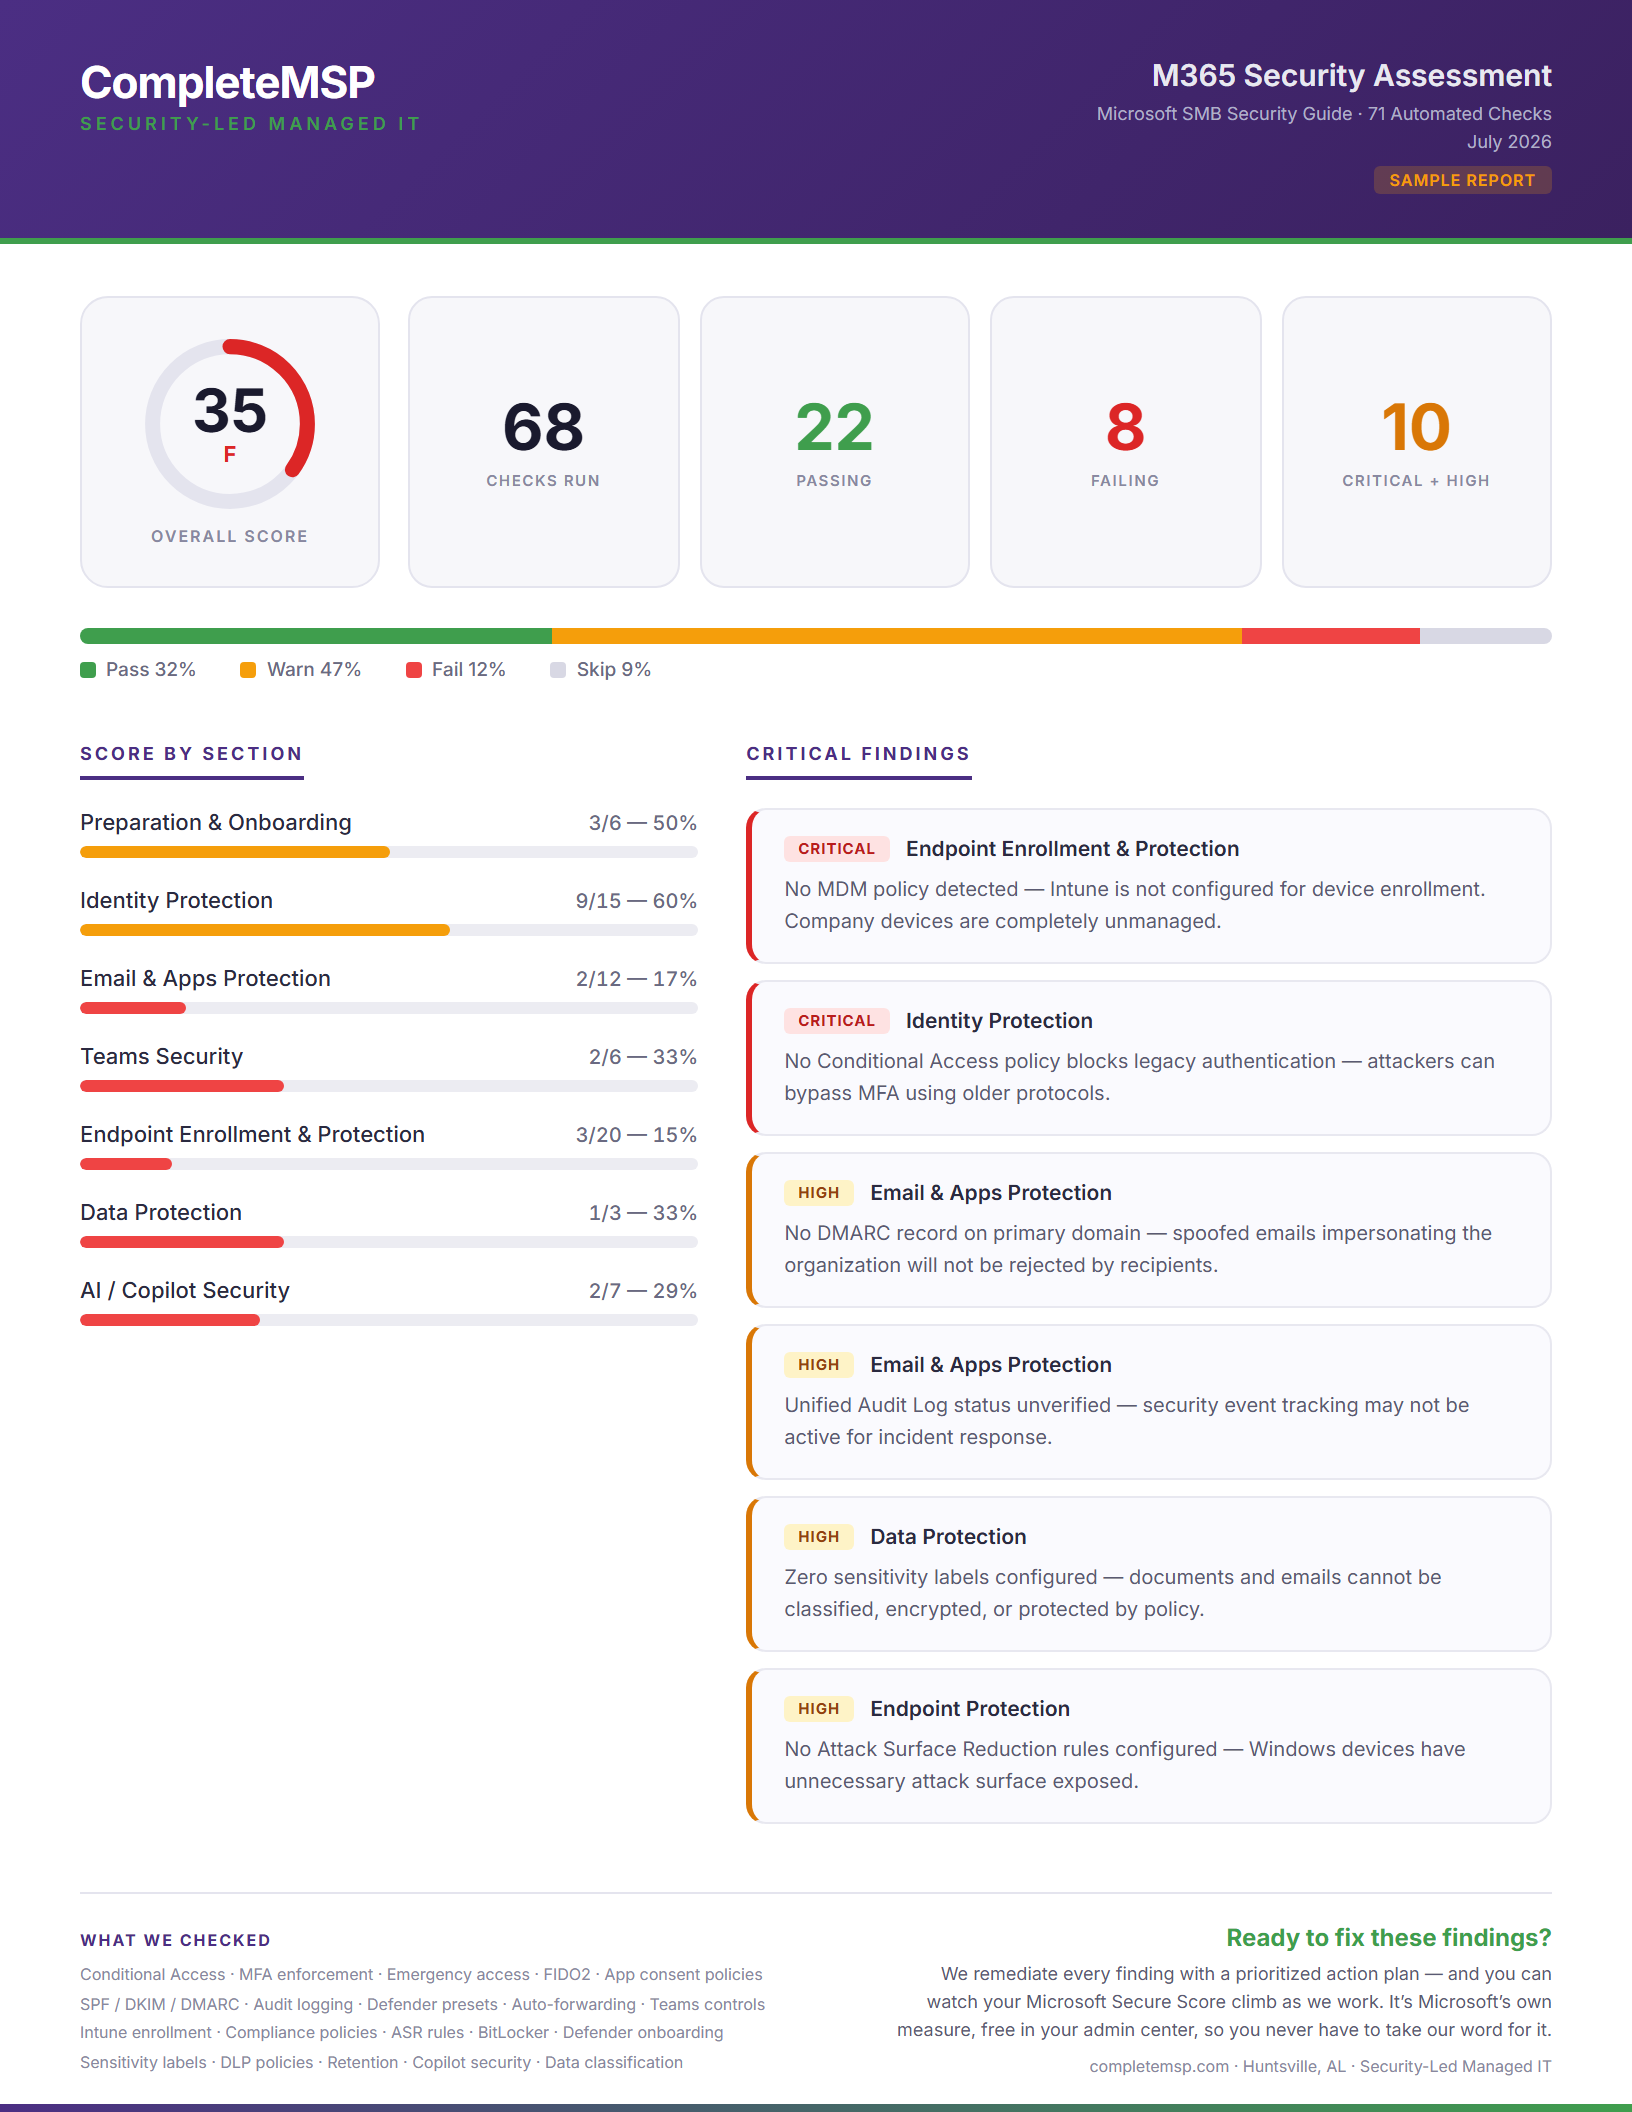Screen dimensions: 1632x2112
Task: Click the Conditional Access checked item
Action: [x=153, y=1975]
